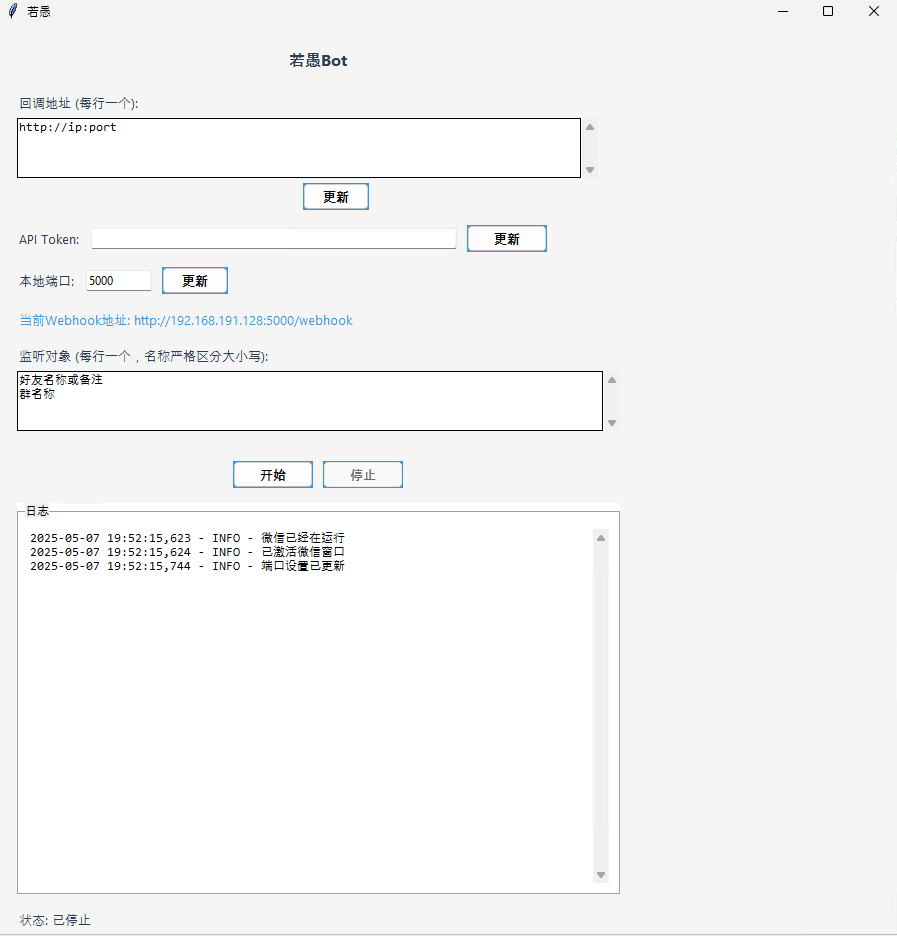Focus the 监听对象 listen targets text box
The image size is (897, 936).
[x=309, y=401]
